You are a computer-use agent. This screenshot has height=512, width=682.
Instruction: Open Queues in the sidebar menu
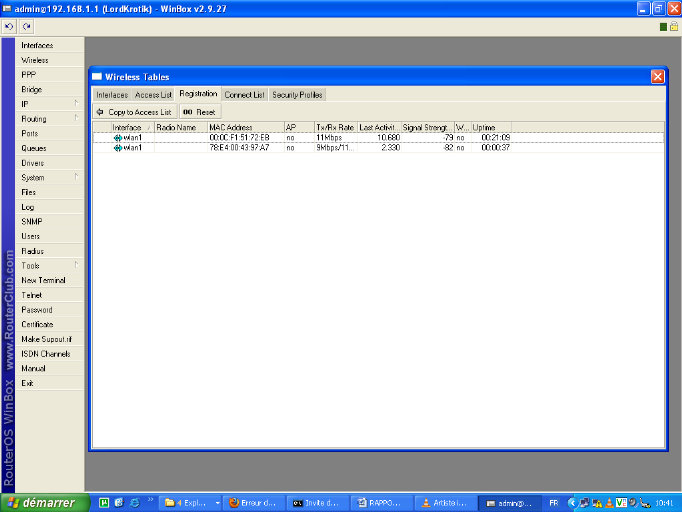49,148
